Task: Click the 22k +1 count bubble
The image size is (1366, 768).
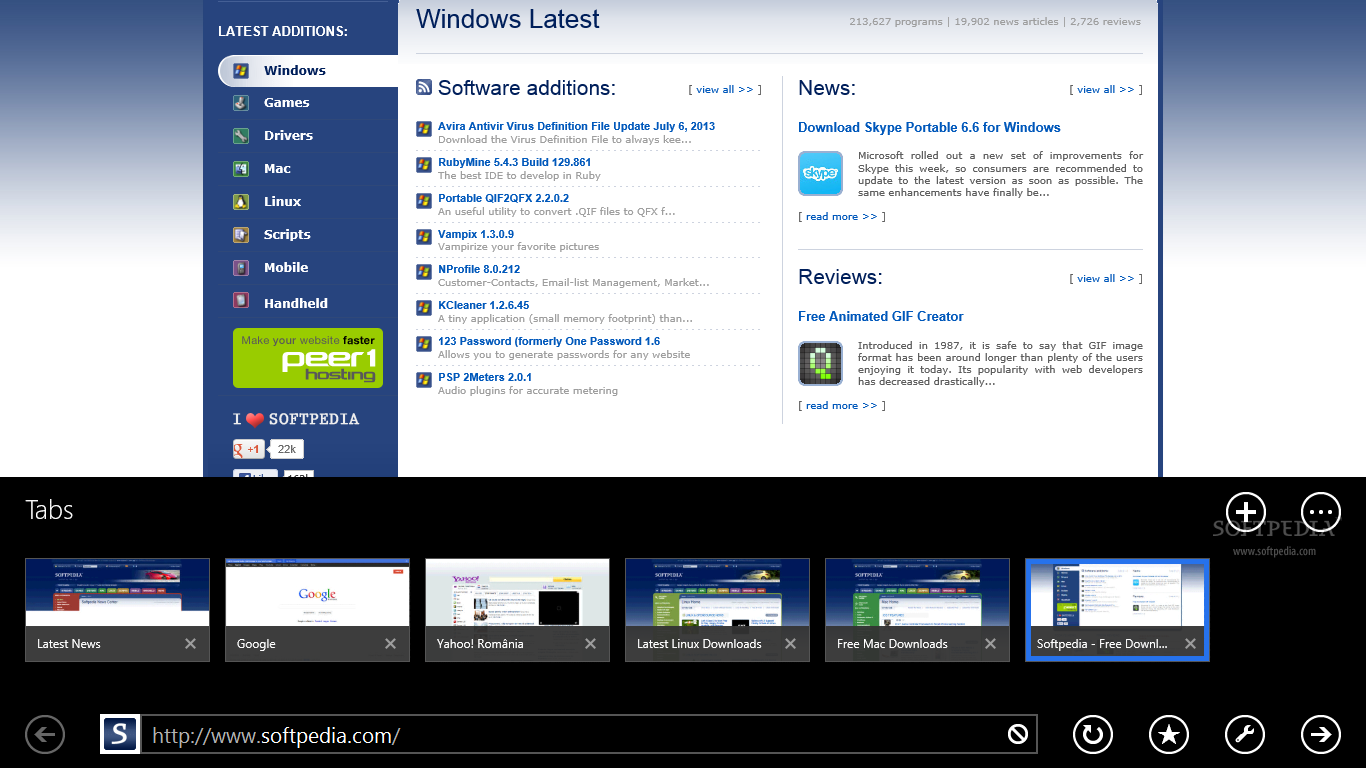Action: pyautogui.click(x=286, y=449)
